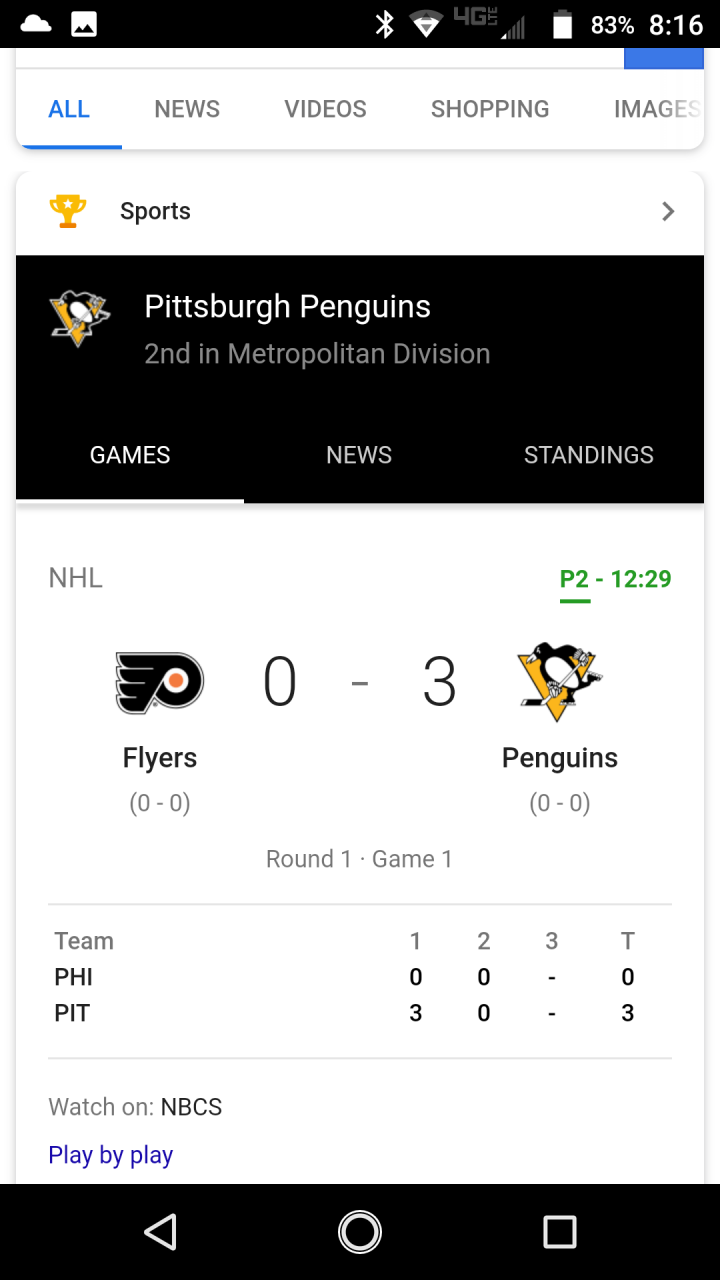Viewport: 720px width, 1280px height.
Task: Tap the Sports trophy icon
Action: point(68,211)
